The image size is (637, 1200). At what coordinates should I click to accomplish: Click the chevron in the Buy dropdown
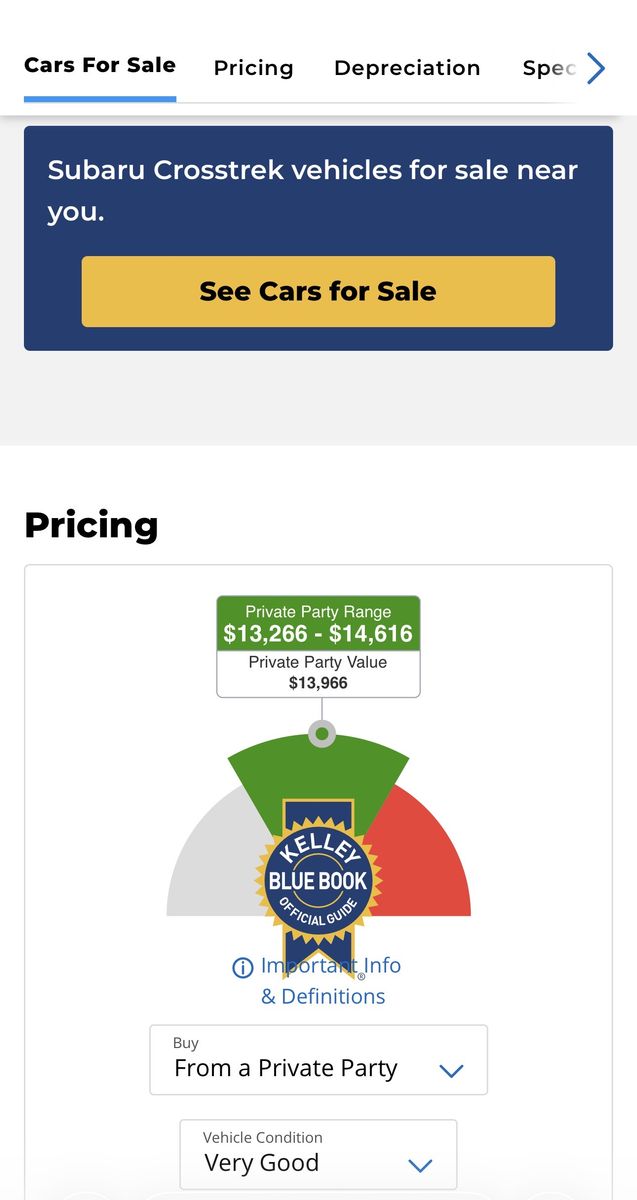tap(452, 1071)
